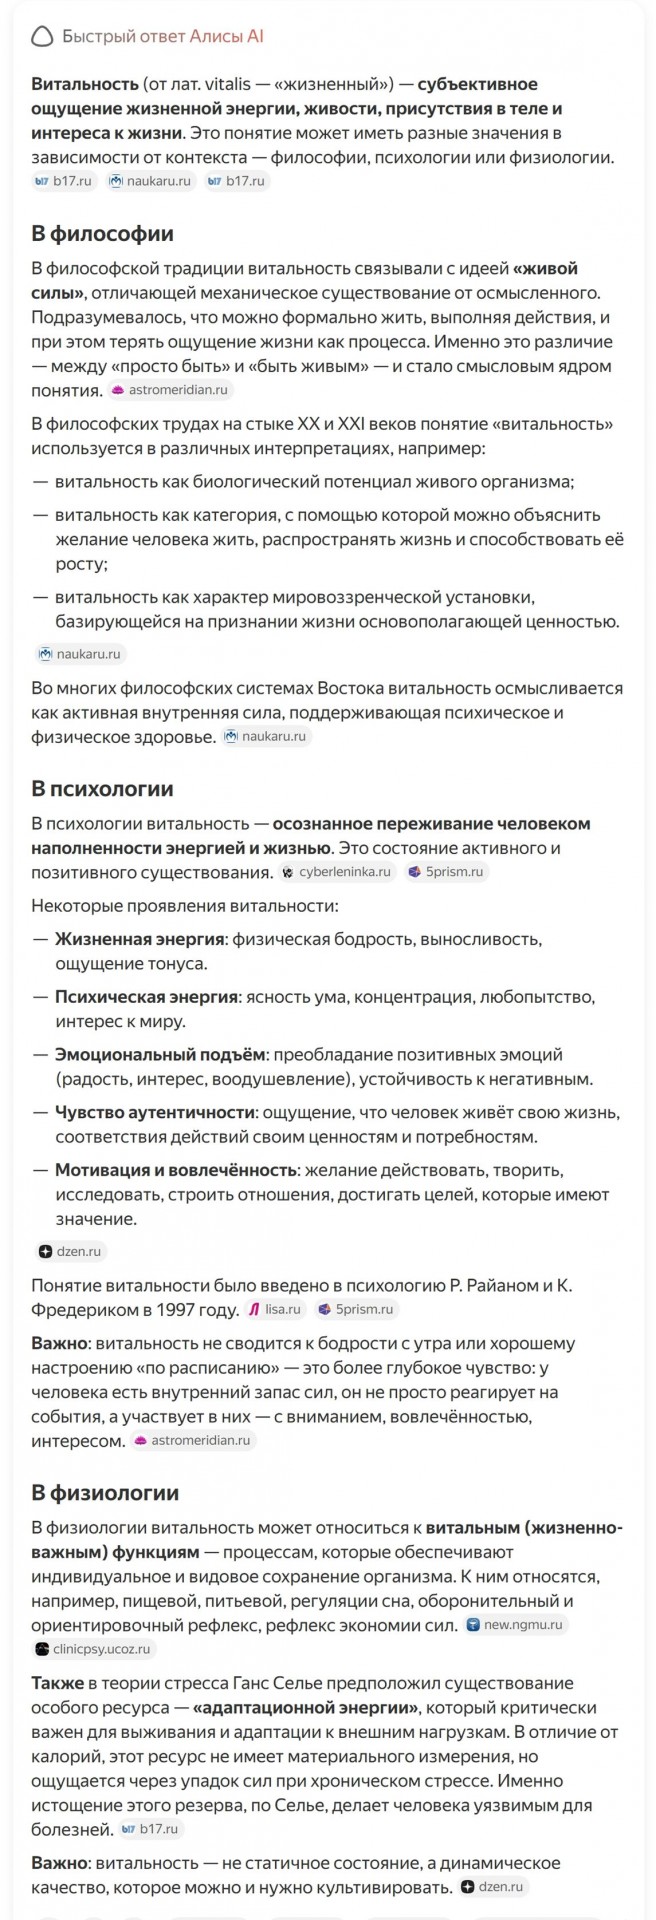This screenshot has width=656, height=1920.
Task: Click naukaru.ru favicon beside the definition paragraph
Action: (x=116, y=181)
